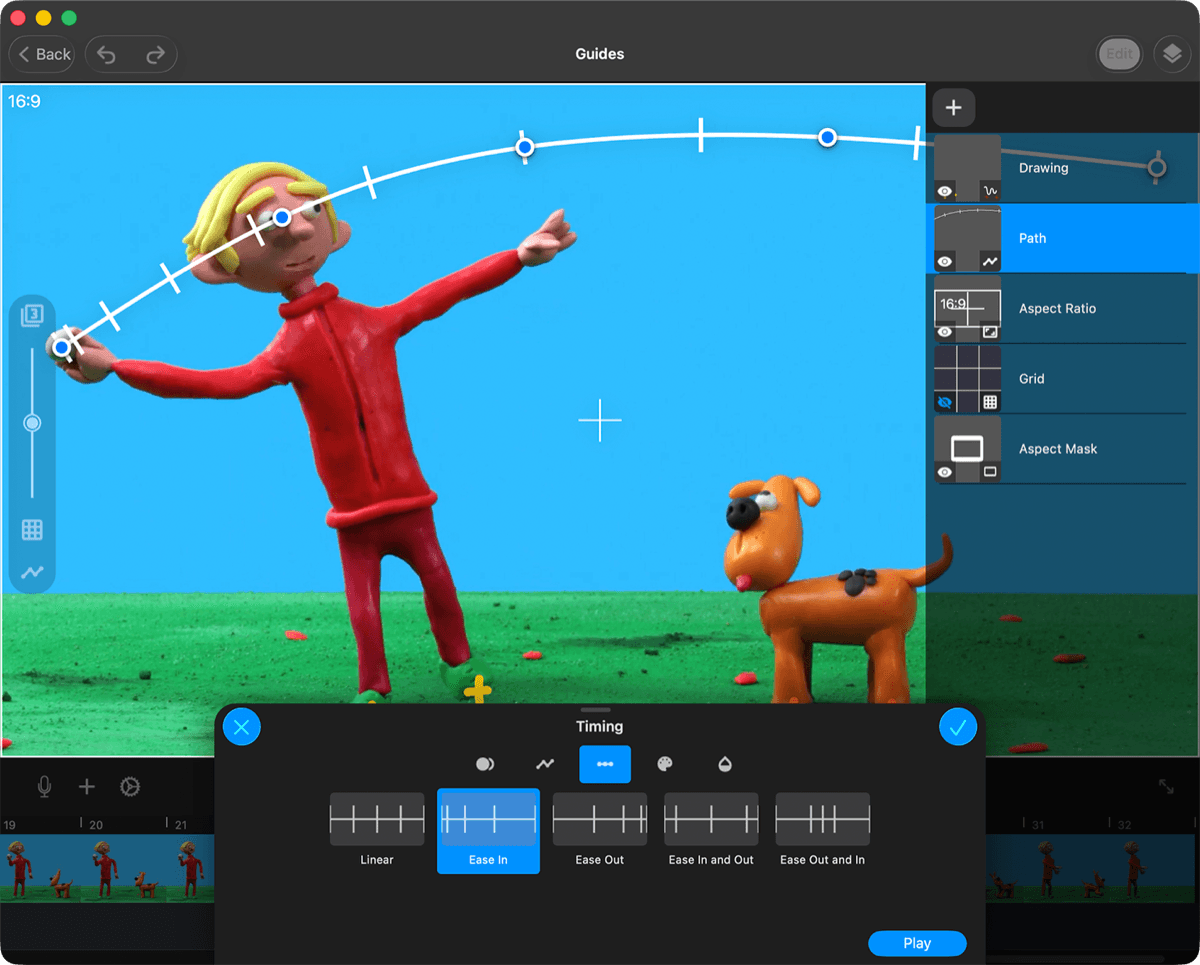
Task: Choose the Ease In timing preset
Action: [488, 831]
